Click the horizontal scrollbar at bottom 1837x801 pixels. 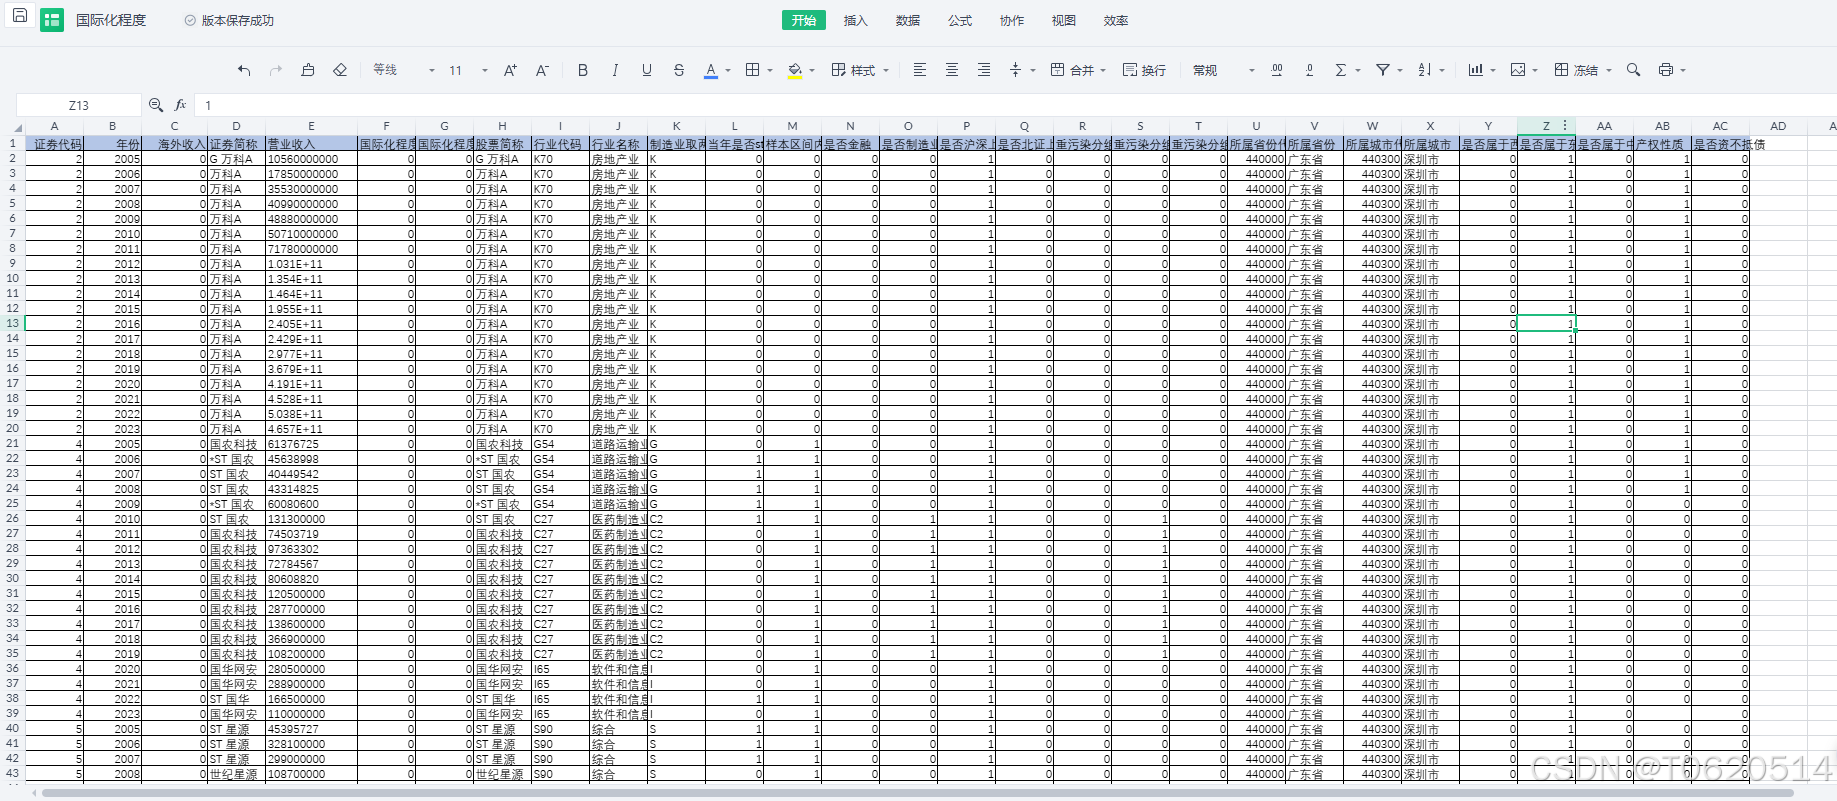tap(918, 793)
